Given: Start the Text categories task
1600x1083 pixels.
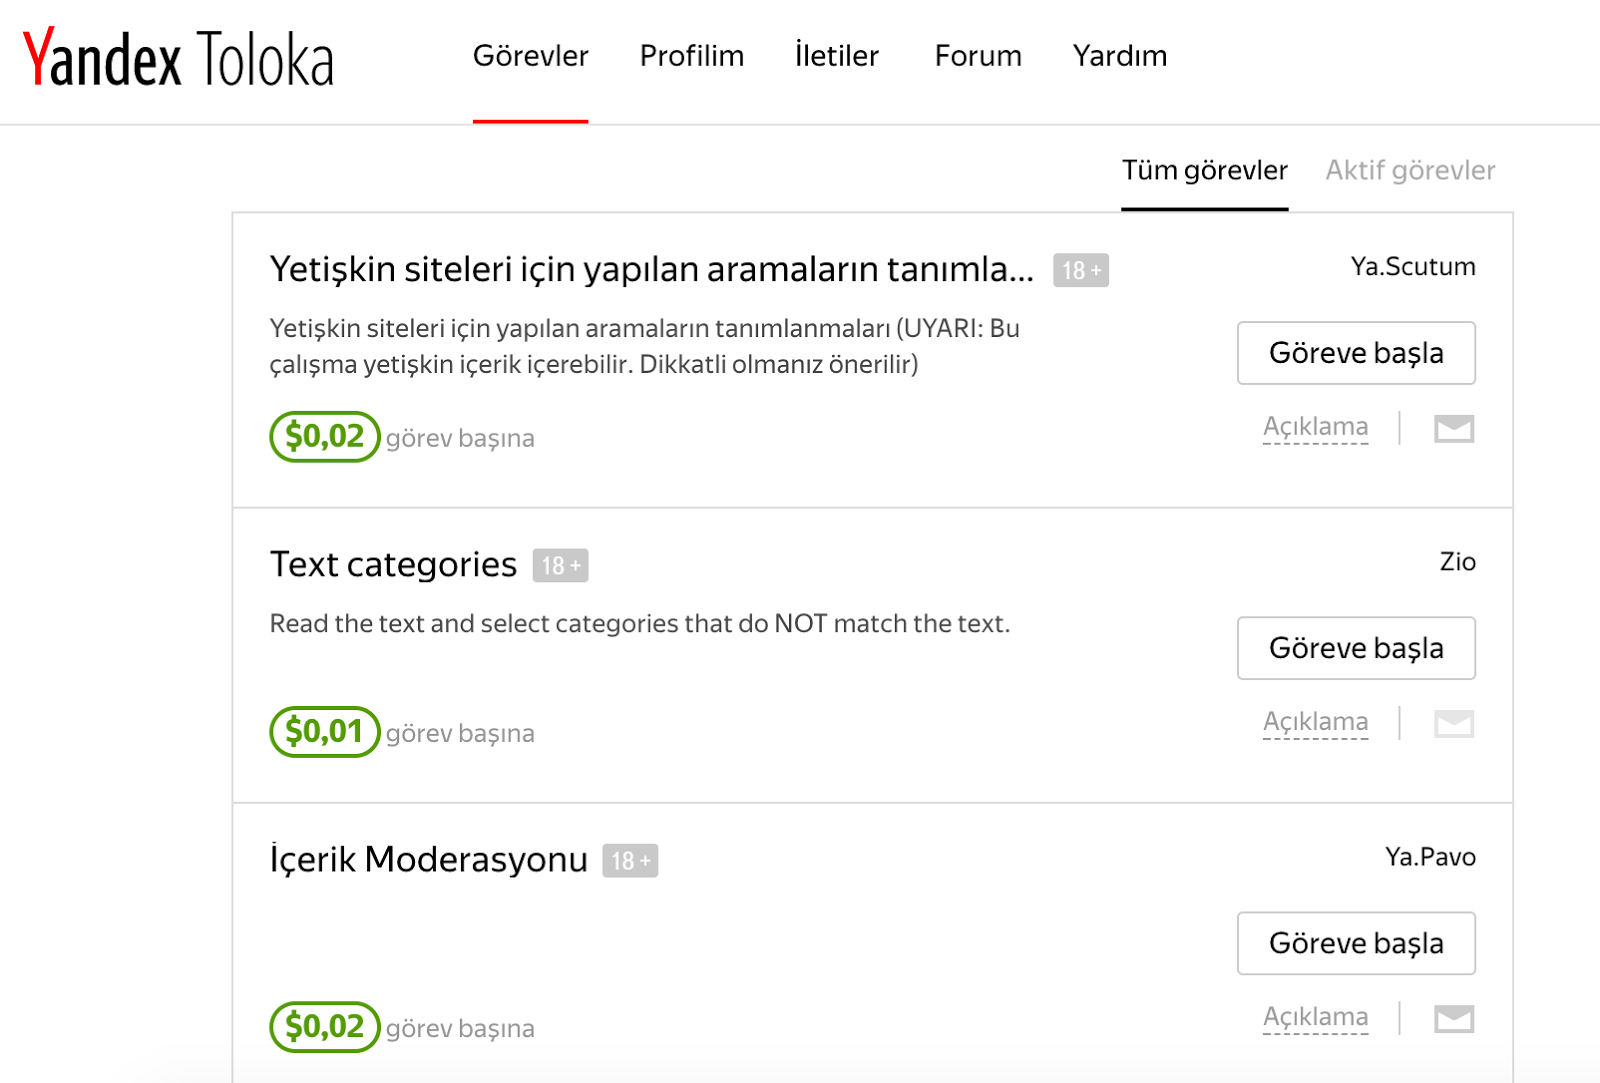Looking at the screenshot, I should [x=1355, y=648].
